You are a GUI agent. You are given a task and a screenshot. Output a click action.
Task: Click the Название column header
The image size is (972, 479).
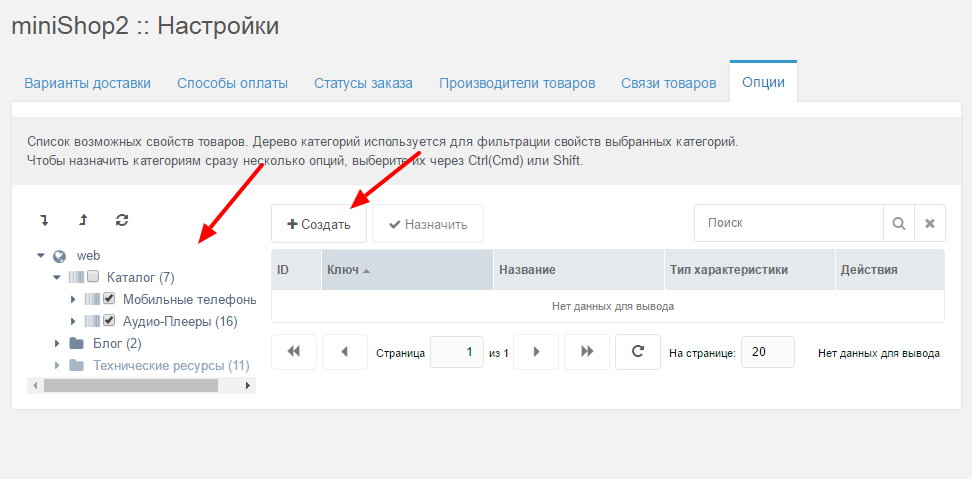click(x=579, y=270)
